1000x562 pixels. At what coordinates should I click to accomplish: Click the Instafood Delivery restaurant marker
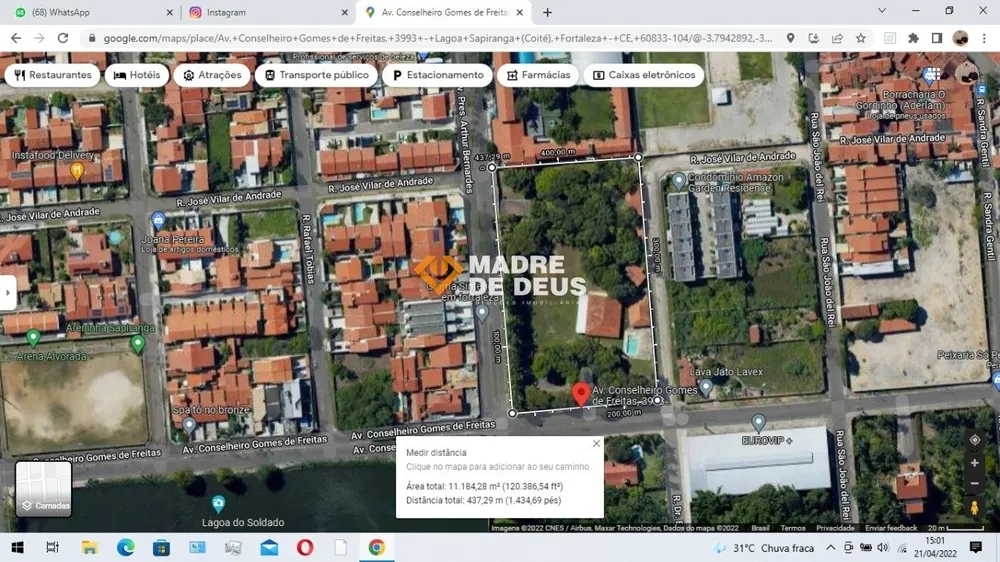pos(77,170)
